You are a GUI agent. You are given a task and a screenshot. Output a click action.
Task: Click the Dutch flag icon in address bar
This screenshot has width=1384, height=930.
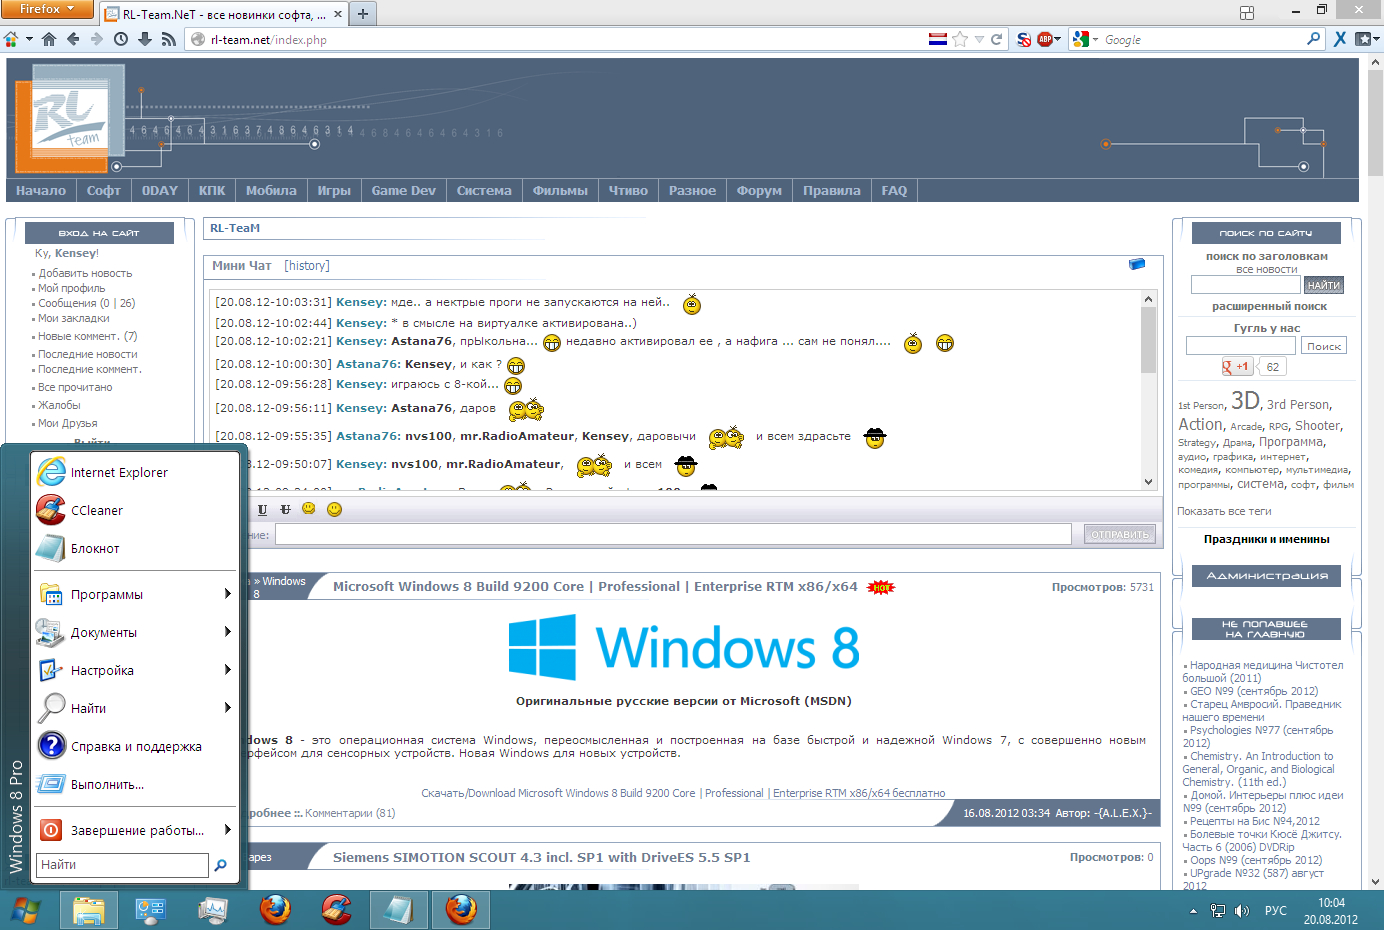937,39
